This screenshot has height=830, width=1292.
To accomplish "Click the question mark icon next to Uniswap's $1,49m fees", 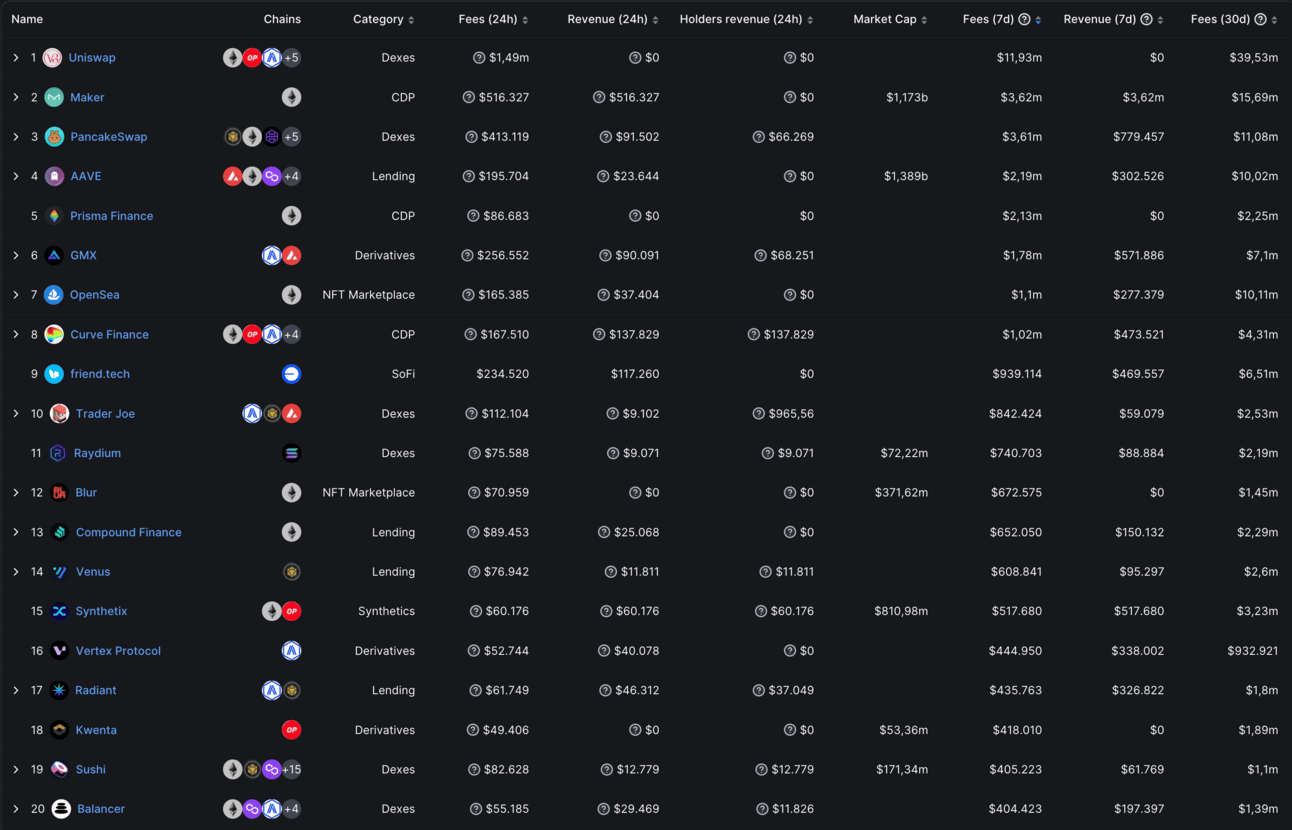I will (x=479, y=58).
